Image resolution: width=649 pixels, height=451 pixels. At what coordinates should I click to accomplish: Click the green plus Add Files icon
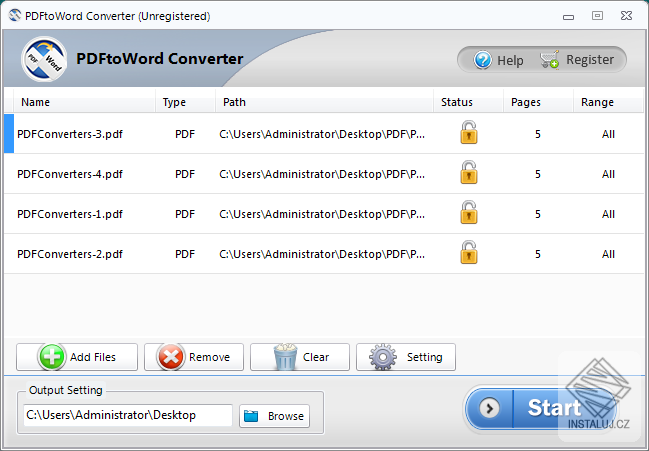pyautogui.click(x=52, y=357)
